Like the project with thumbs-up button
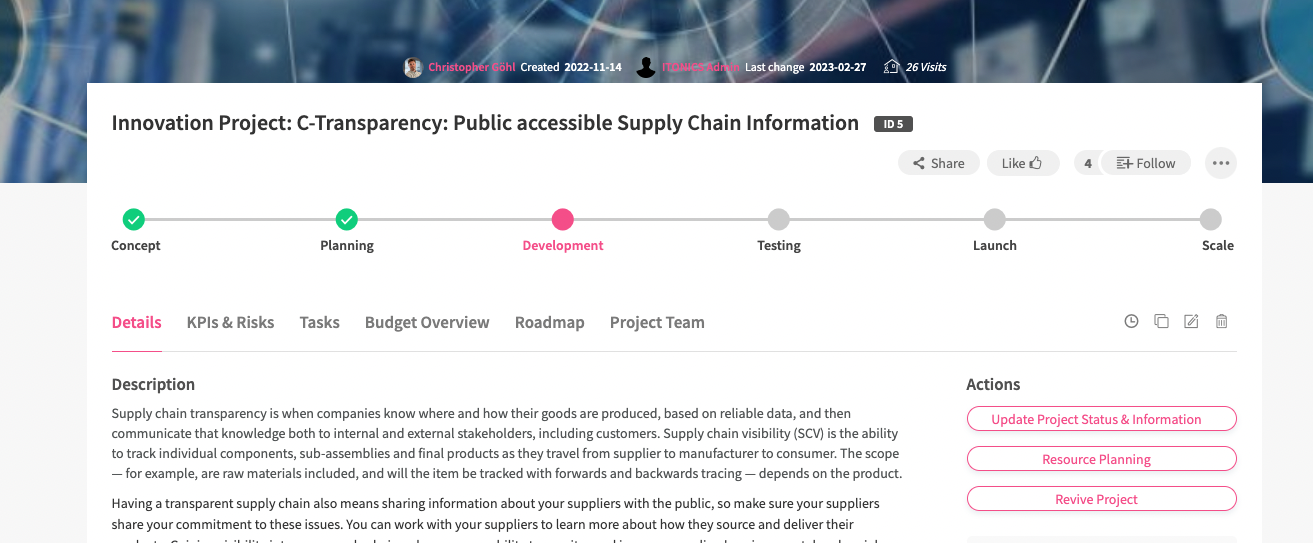 click(1022, 163)
